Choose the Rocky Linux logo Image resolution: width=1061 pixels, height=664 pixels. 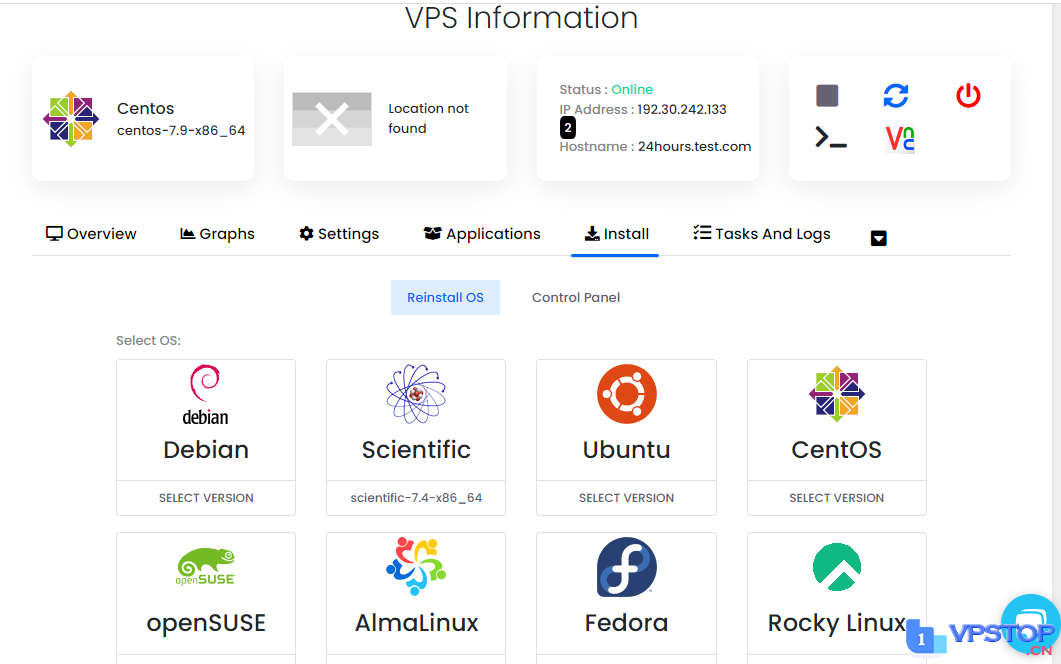pos(837,567)
